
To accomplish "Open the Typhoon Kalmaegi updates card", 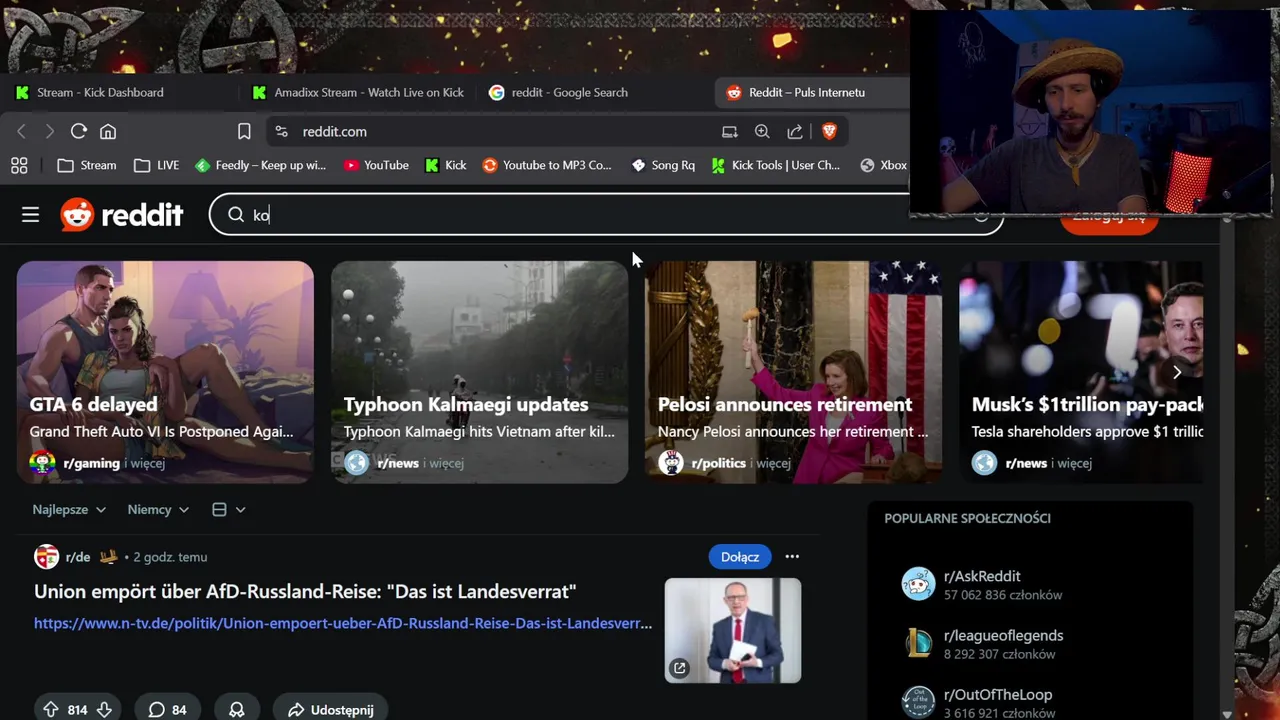I will click(x=480, y=372).
